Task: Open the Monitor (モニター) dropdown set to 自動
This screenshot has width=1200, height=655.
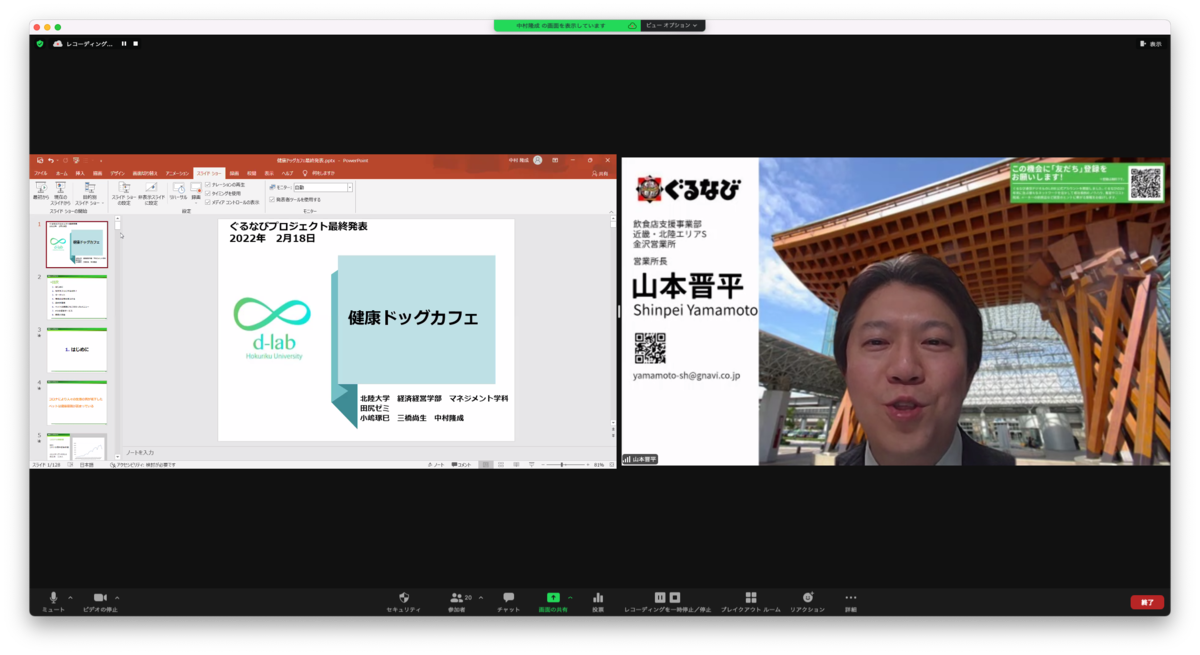Action: [x=322, y=187]
